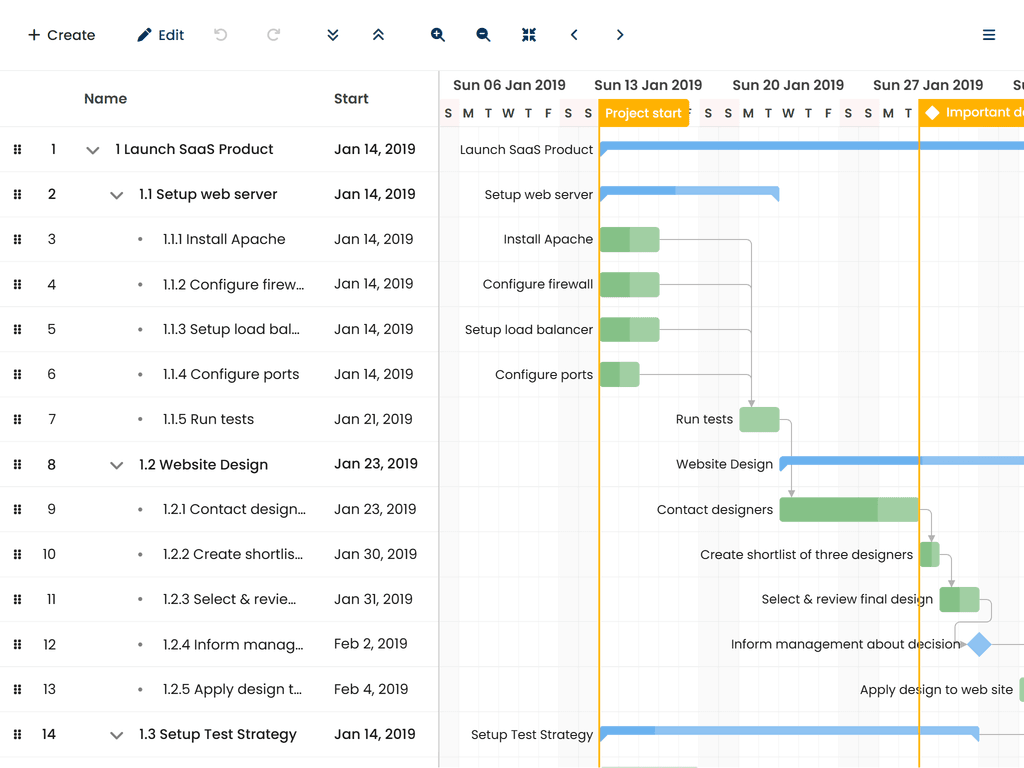
Task: Click the Project start timeline marker
Action: click(x=643, y=113)
